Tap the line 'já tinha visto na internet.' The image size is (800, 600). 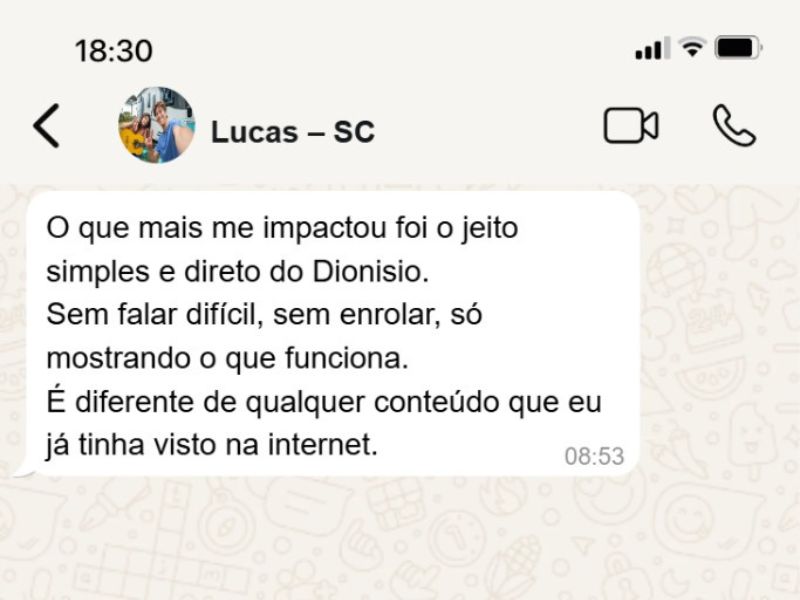coord(212,445)
